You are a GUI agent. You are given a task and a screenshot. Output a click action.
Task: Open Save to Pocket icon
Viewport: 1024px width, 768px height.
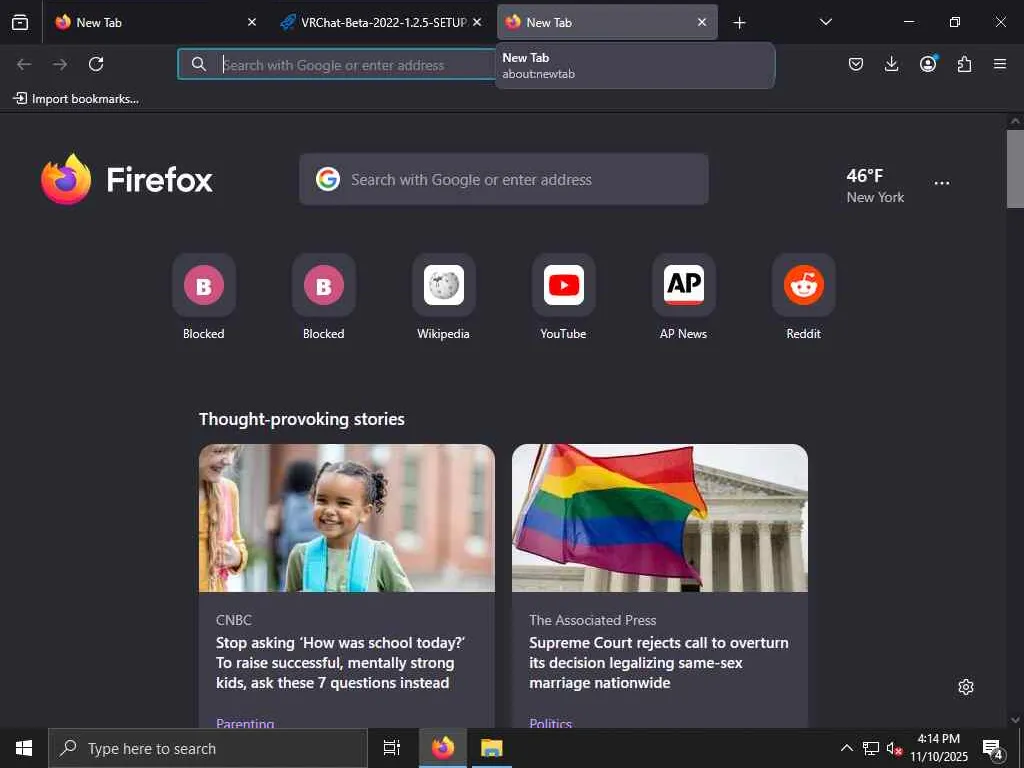pos(856,64)
